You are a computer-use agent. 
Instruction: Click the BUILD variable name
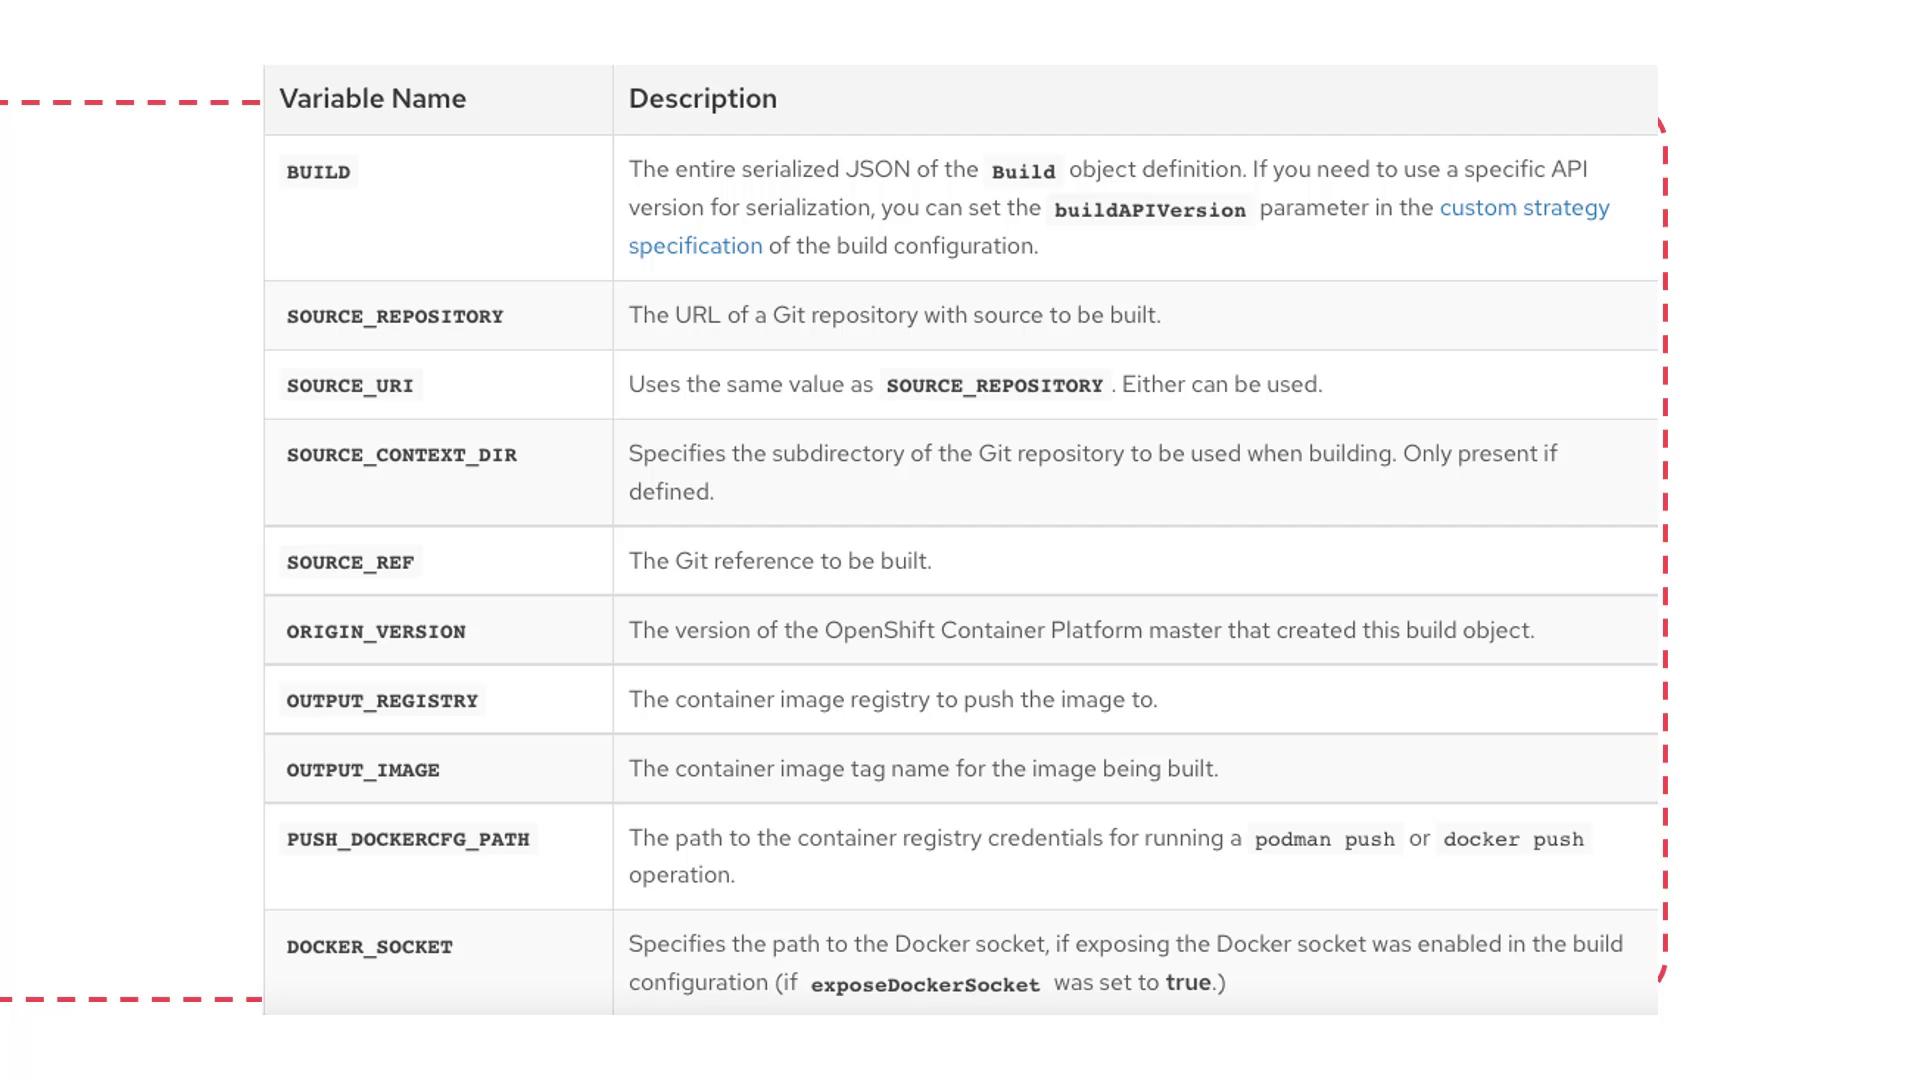(x=318, y=172)
